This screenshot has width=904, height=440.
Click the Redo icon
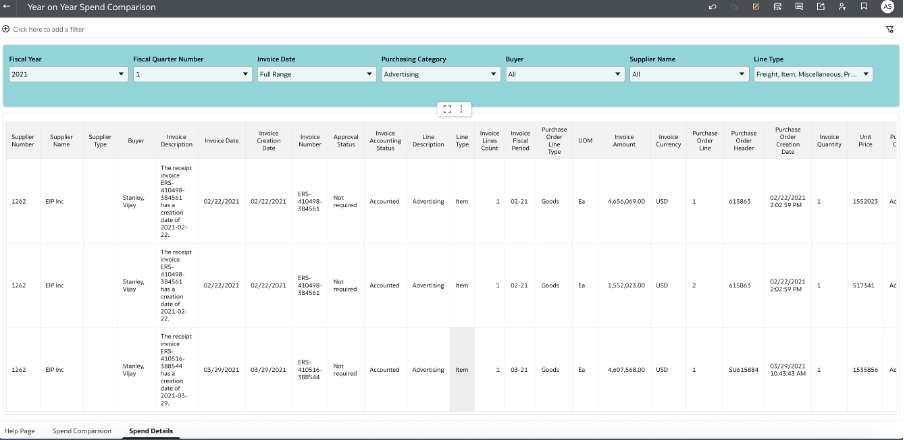point(734,7)
